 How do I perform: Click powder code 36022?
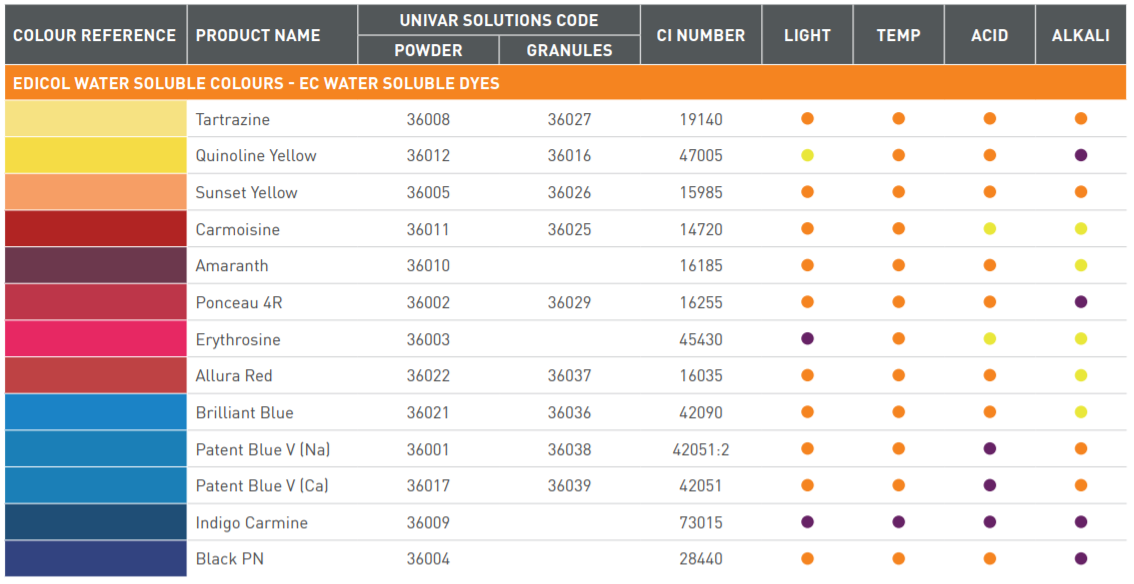428,376
